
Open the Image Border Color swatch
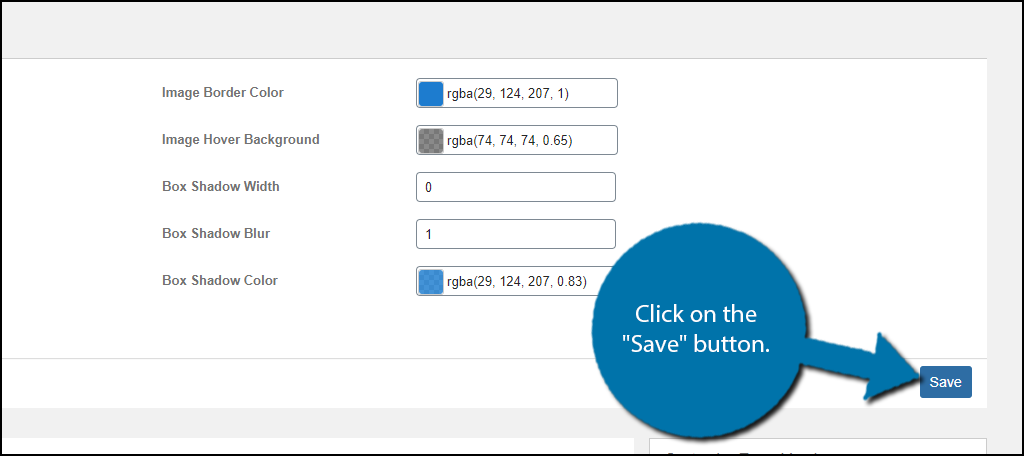(430, 93)
